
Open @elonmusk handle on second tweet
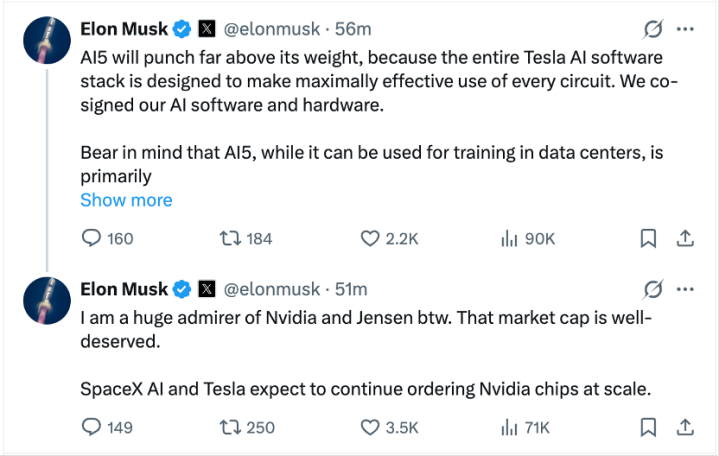271,289
